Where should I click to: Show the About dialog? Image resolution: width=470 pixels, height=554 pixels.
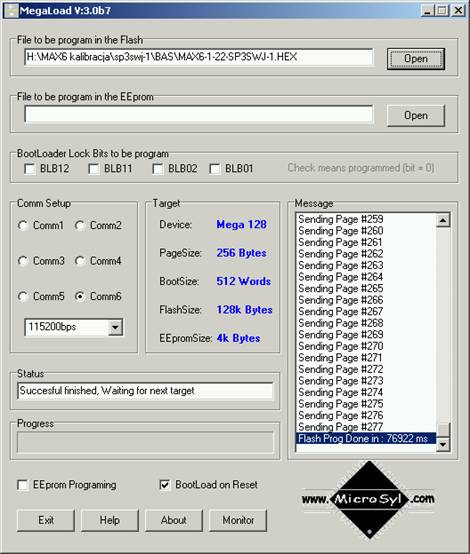(x=174, y=520)
